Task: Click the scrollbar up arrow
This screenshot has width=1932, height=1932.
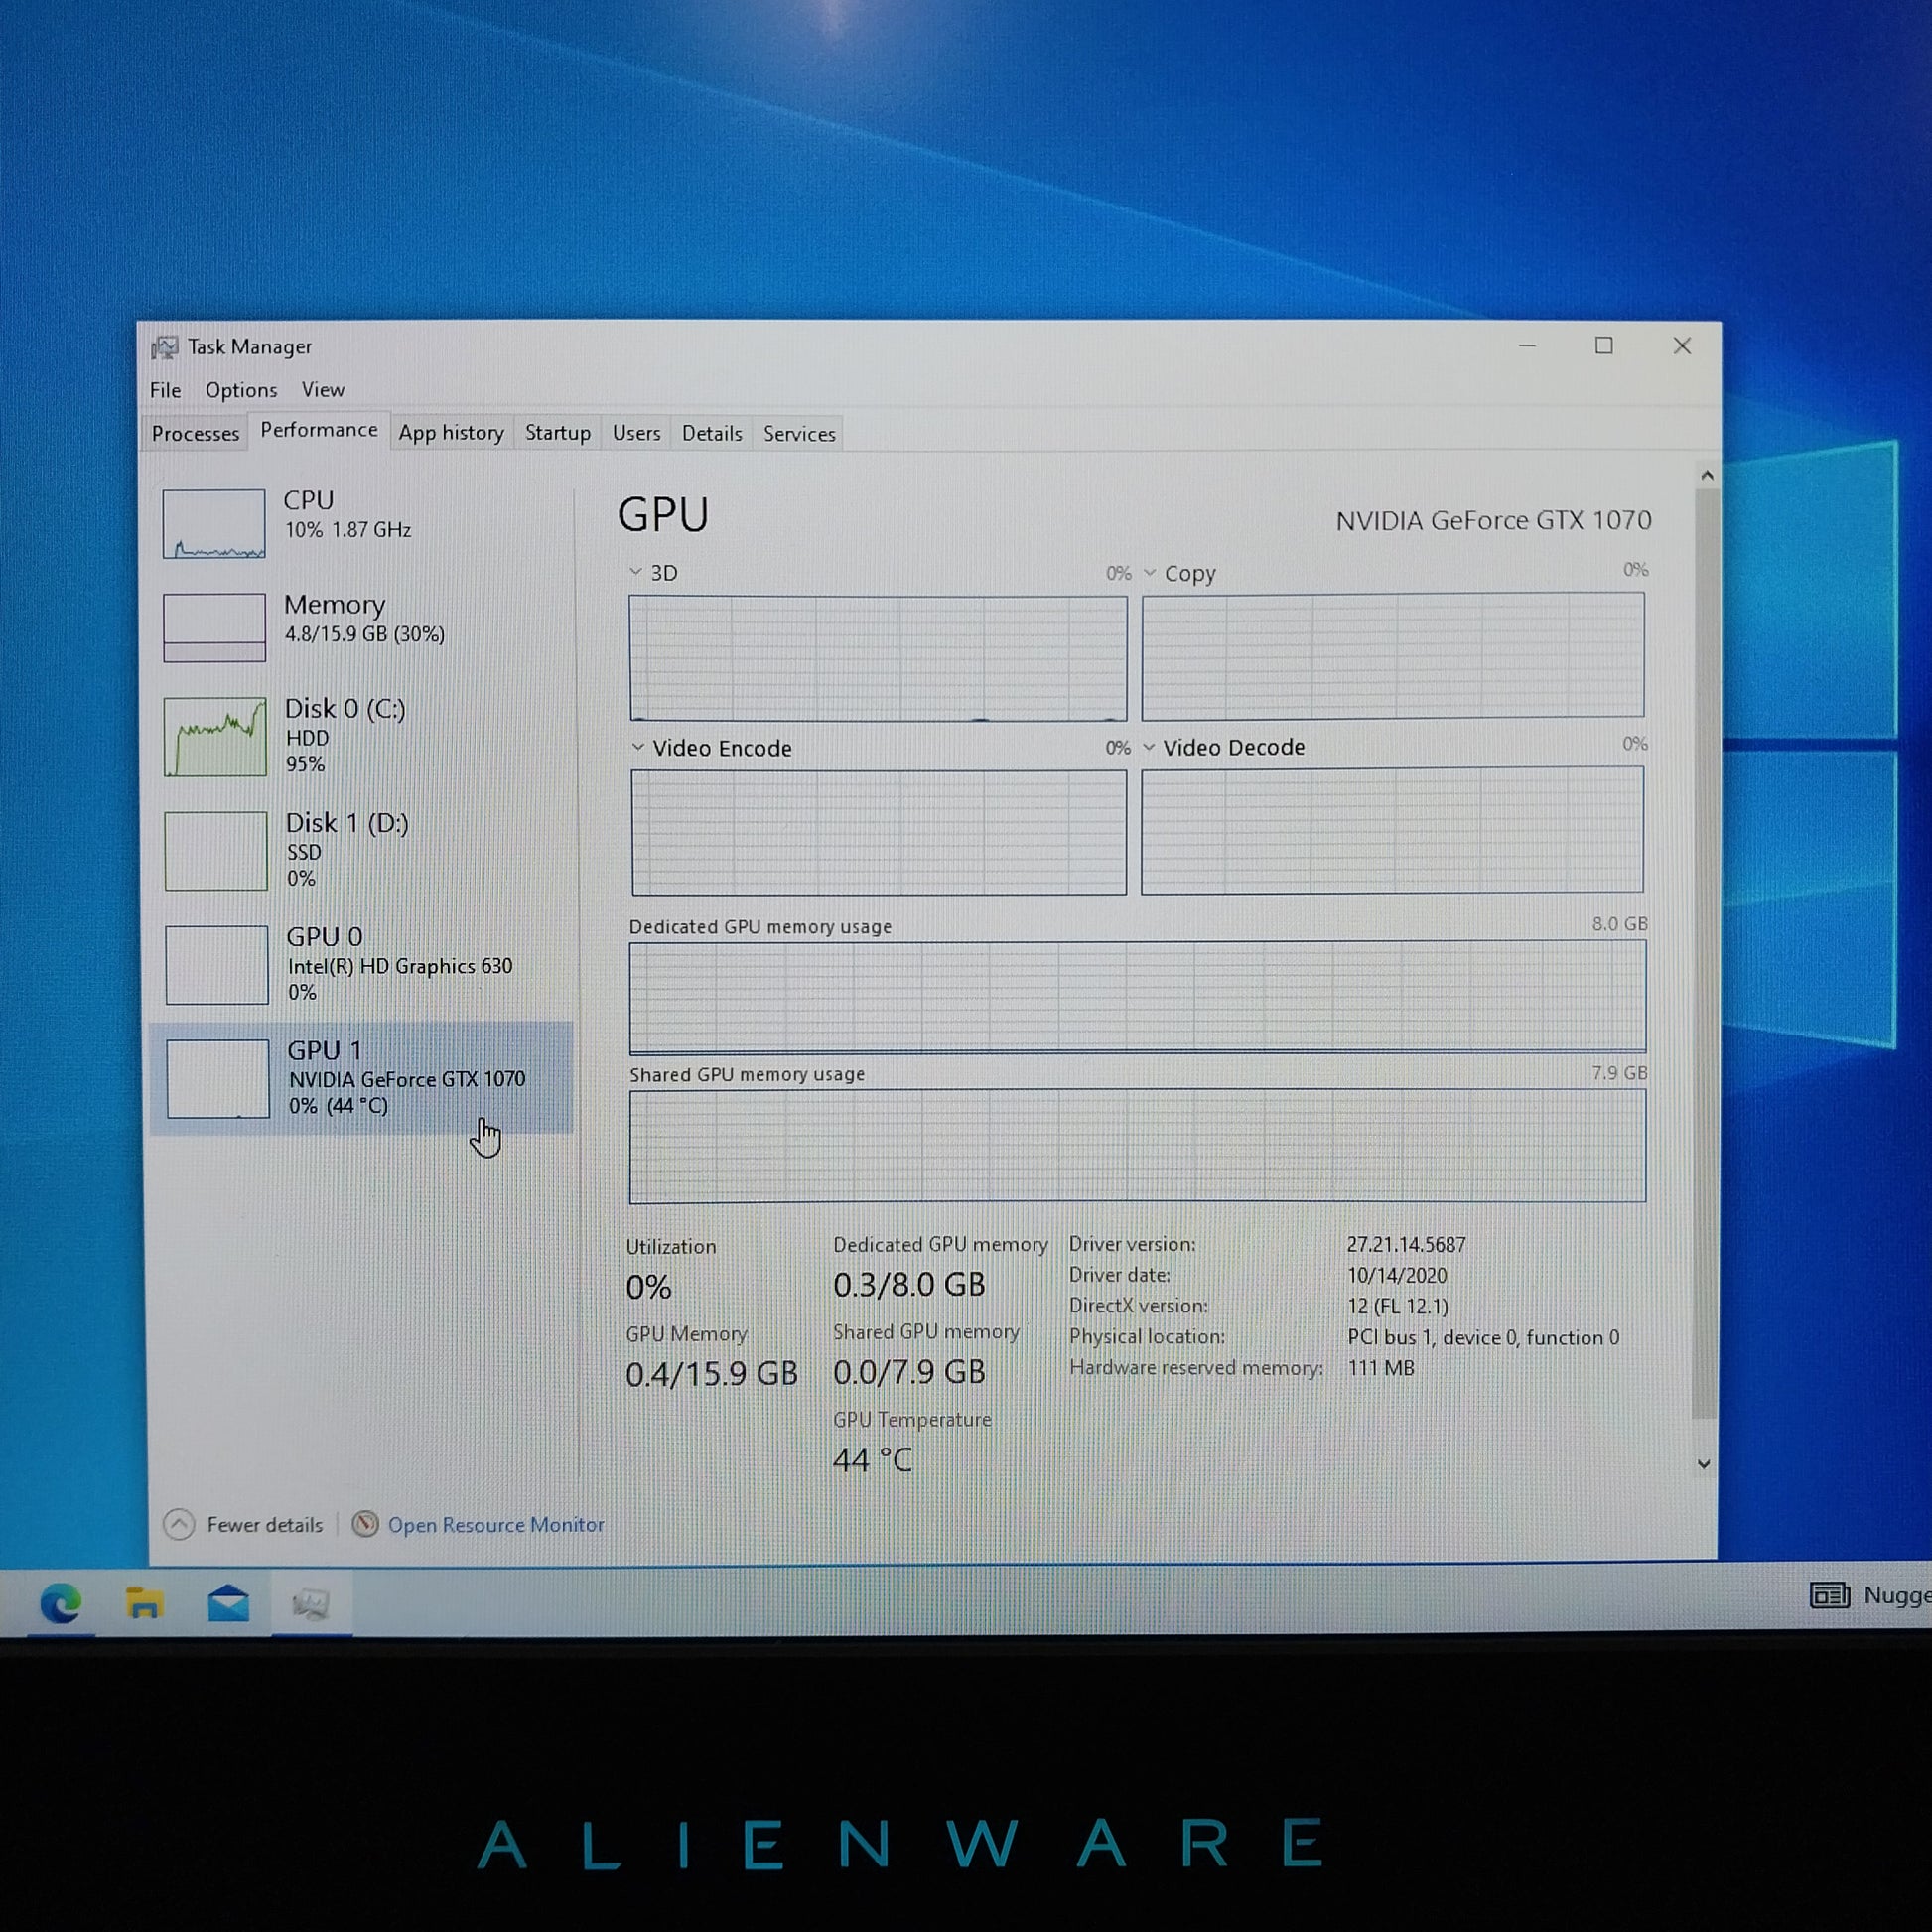Action: click(1707, 476)
